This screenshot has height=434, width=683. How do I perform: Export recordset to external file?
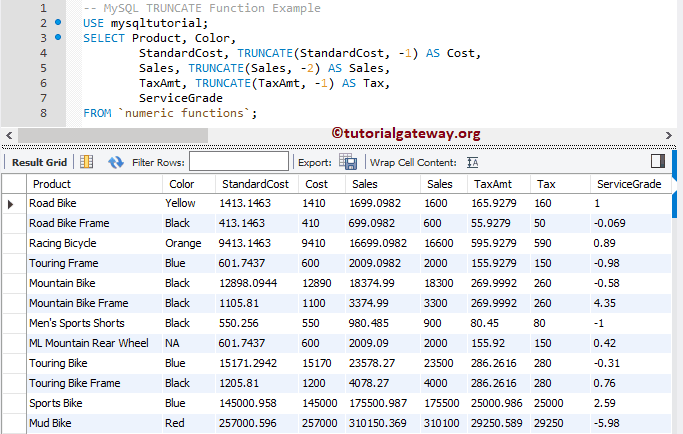[348, 162]
